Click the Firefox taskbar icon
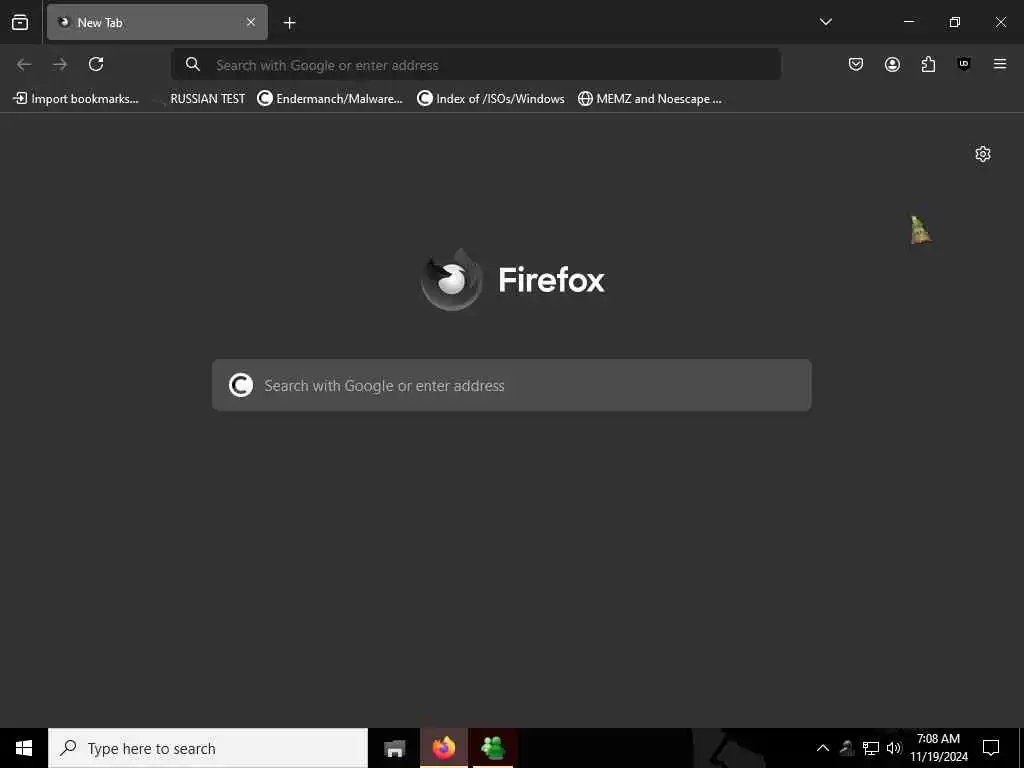 click(x=444, y=748)
